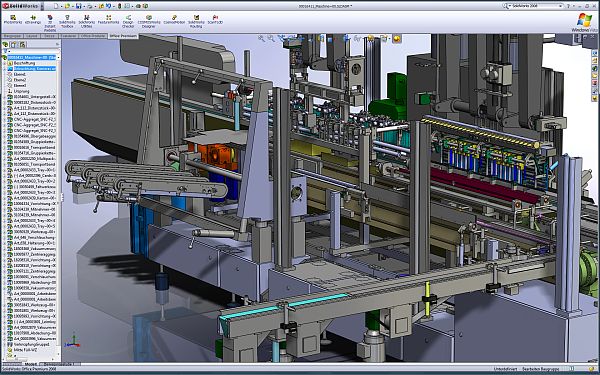Launch eDrawings from the toolbar

coord(33,20)
